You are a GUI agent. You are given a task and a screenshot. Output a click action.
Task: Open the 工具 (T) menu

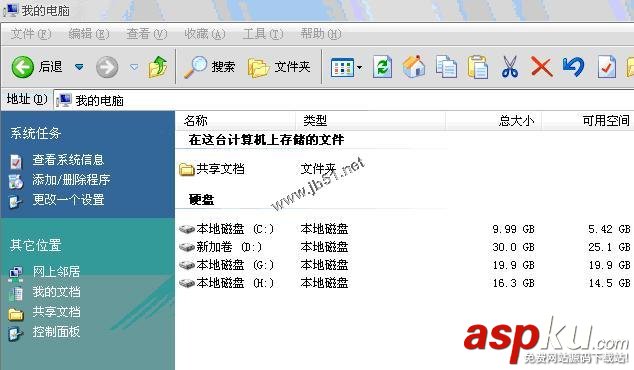(263, 34)
